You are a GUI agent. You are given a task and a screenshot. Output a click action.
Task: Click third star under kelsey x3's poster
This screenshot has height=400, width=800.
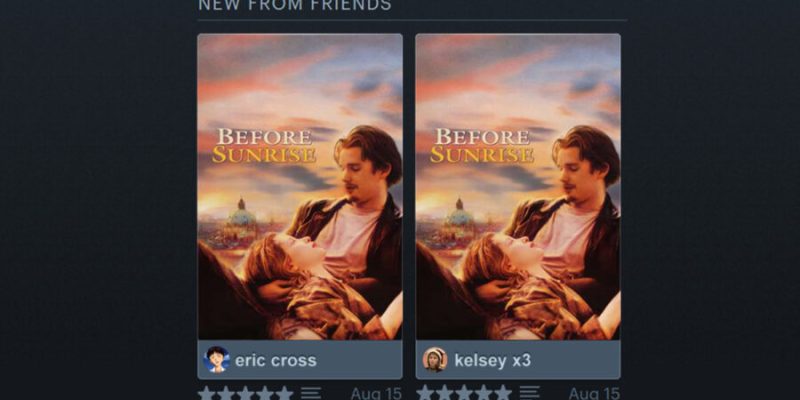(464, 393)
